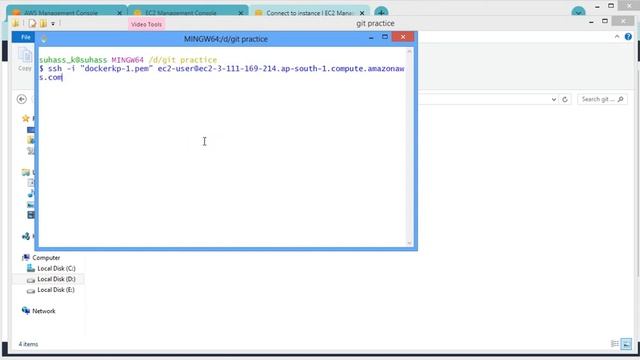The width and height of the screenshot is (640, 360).
Task: Open a new browser tab
Action: 381,12
